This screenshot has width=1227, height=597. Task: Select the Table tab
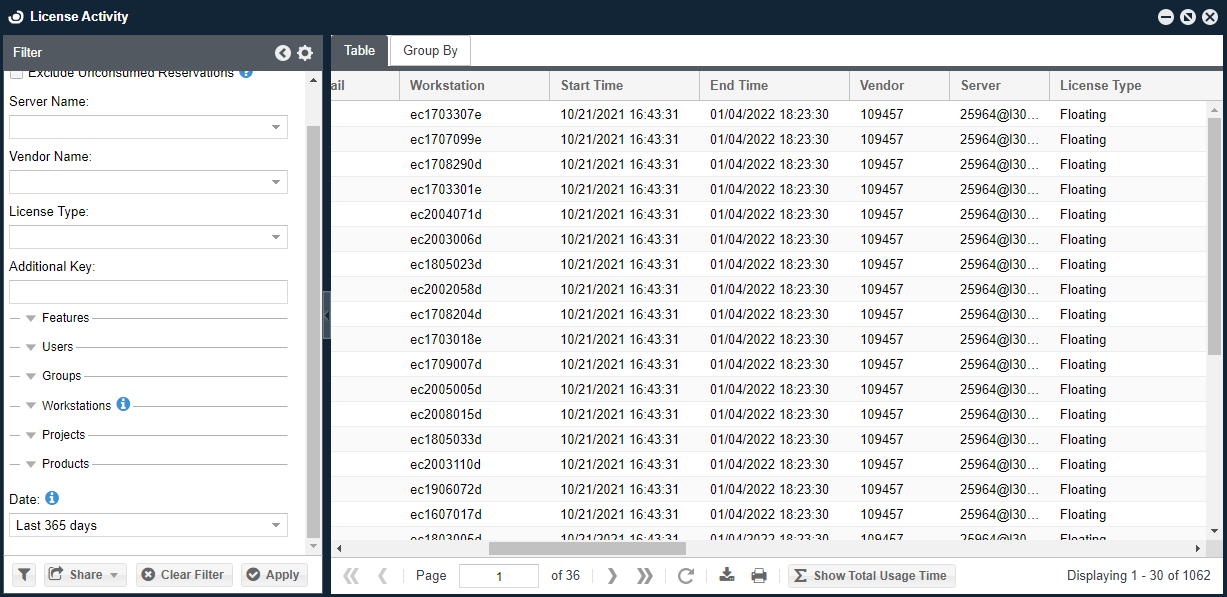[x=359, y=51]
